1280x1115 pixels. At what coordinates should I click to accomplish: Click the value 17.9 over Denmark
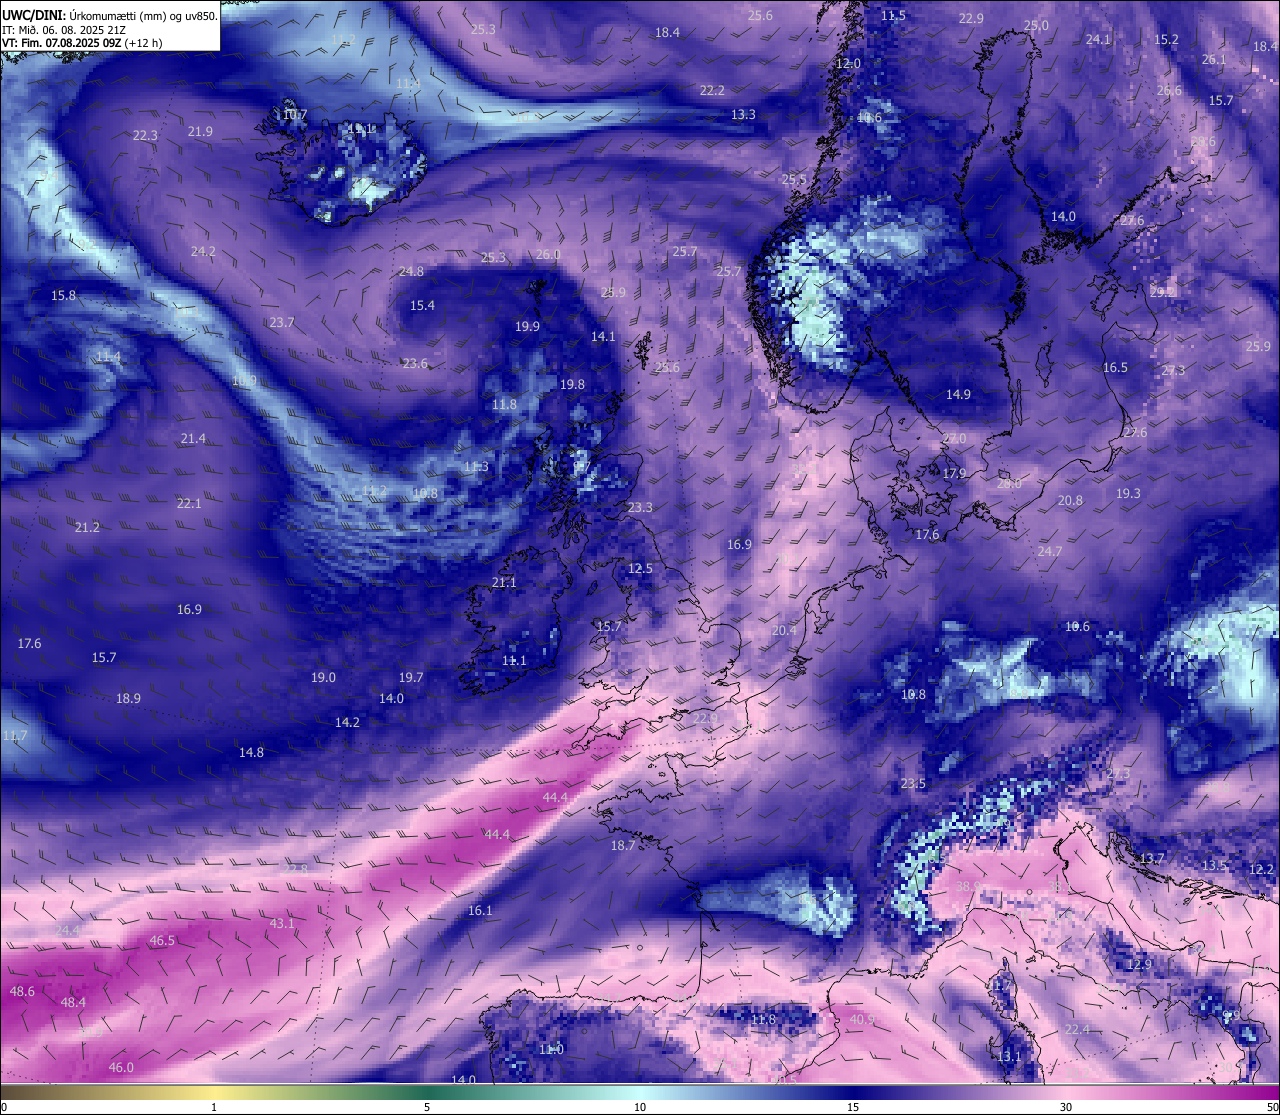[954, 473]
